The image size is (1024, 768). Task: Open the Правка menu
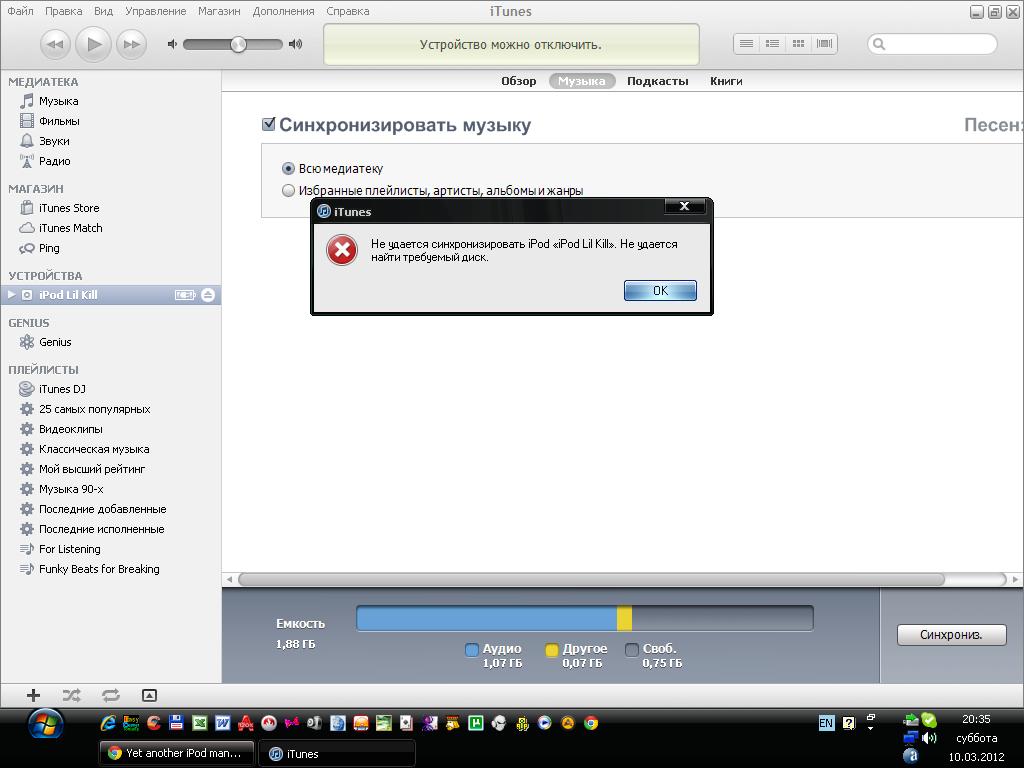[63, 11]
